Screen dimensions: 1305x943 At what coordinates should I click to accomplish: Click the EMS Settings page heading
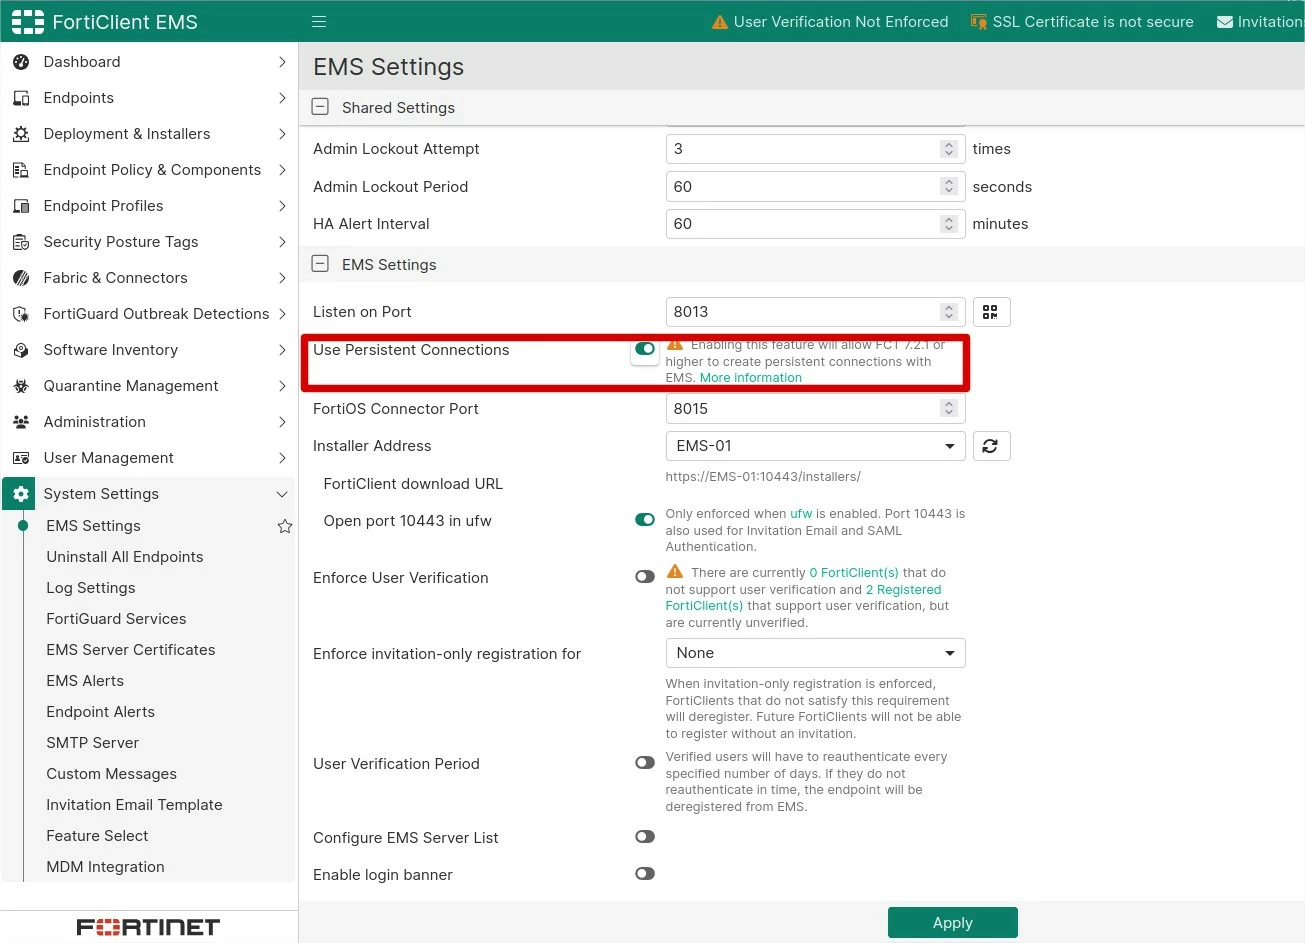389,67
